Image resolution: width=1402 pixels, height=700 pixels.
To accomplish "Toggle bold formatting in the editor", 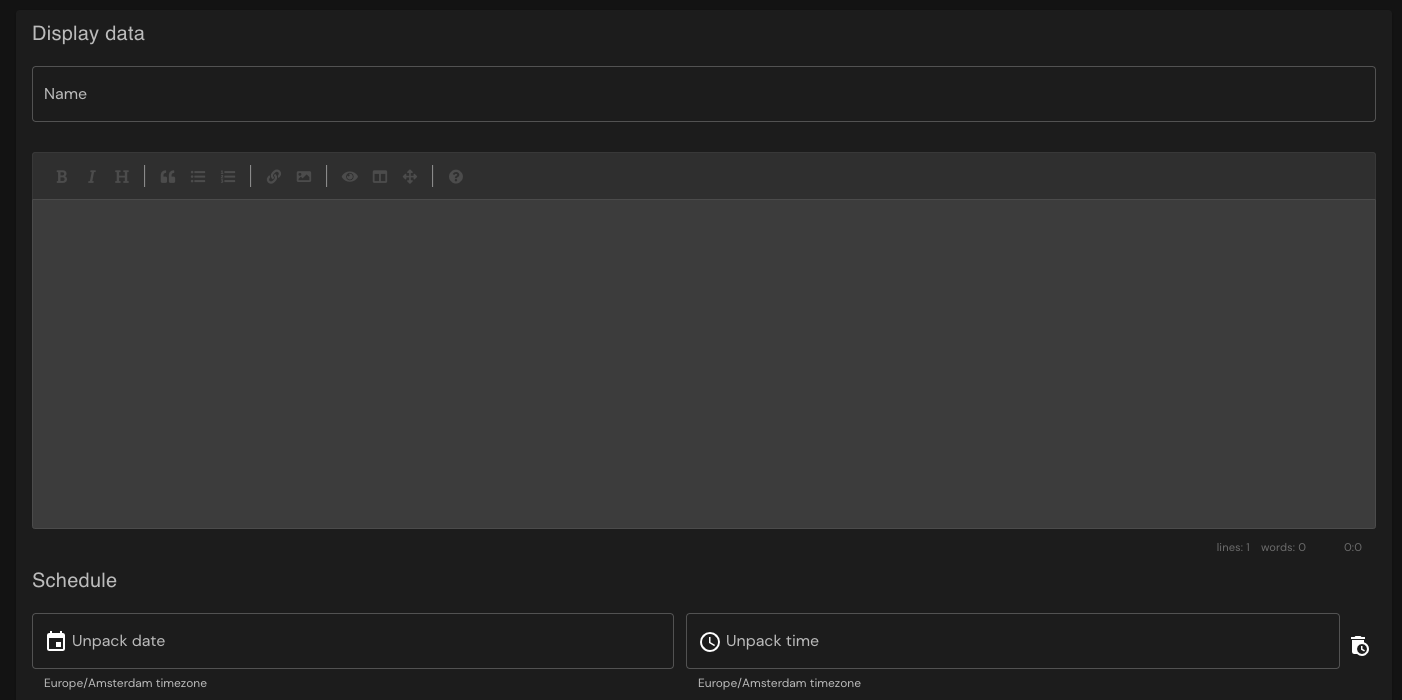I will click(62, 176).
